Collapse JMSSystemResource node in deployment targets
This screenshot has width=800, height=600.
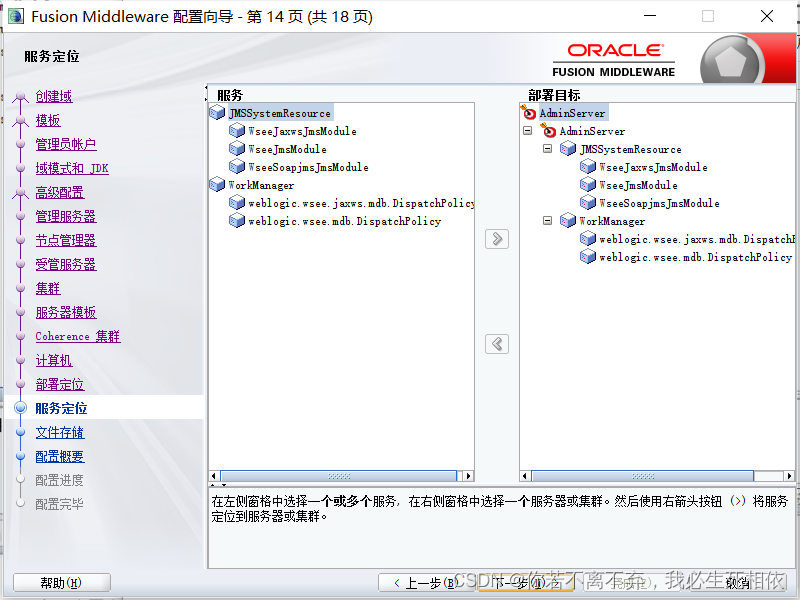[547, 149]
